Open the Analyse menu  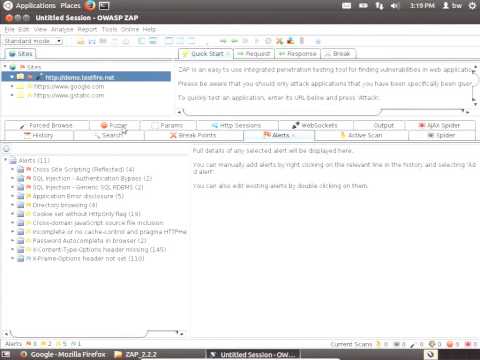click(62, 29)
